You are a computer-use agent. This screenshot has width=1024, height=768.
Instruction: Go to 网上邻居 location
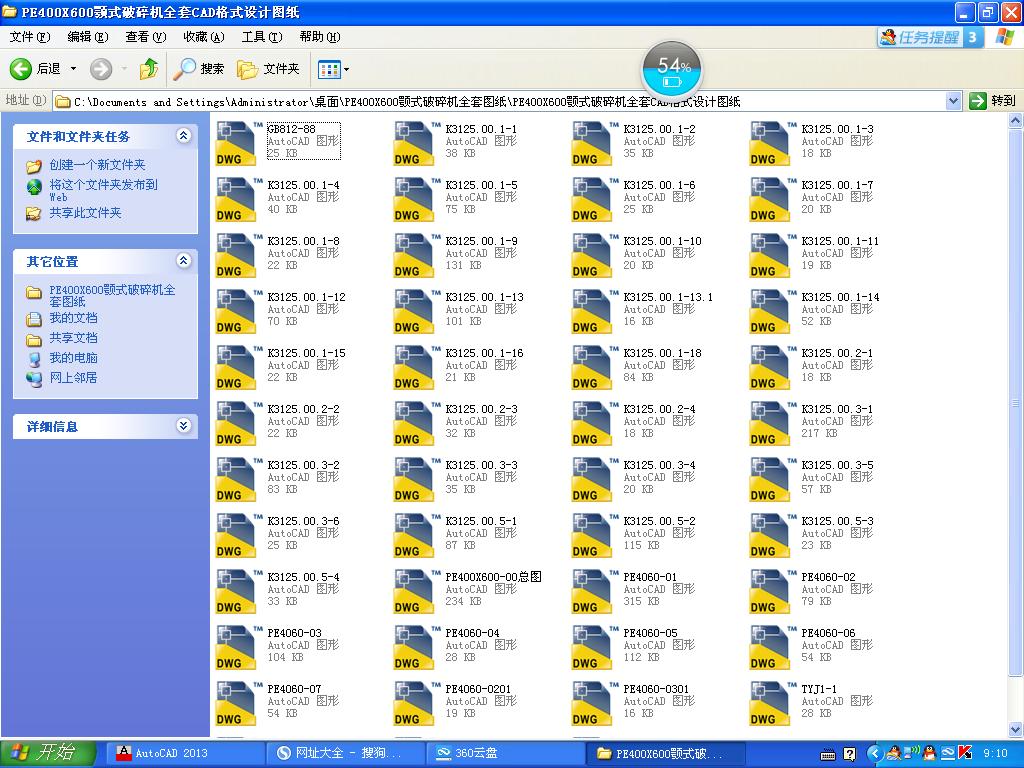(x=73, y=377)
